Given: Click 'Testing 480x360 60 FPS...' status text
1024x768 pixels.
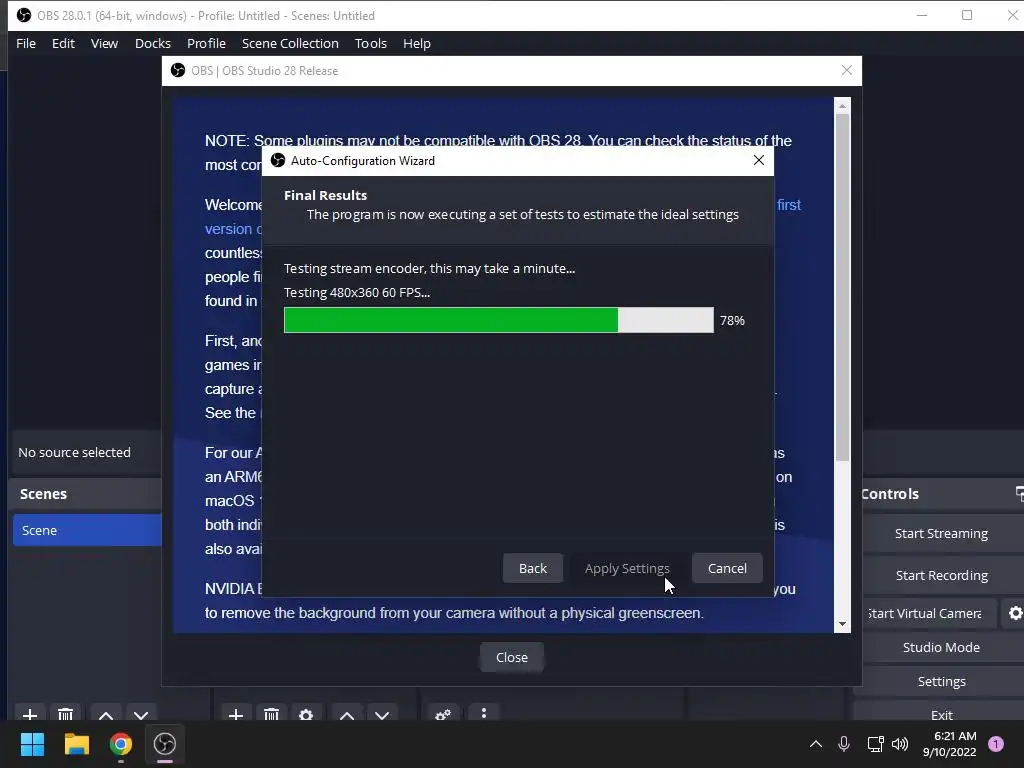Looking at the screenshot, I should 357,293.
